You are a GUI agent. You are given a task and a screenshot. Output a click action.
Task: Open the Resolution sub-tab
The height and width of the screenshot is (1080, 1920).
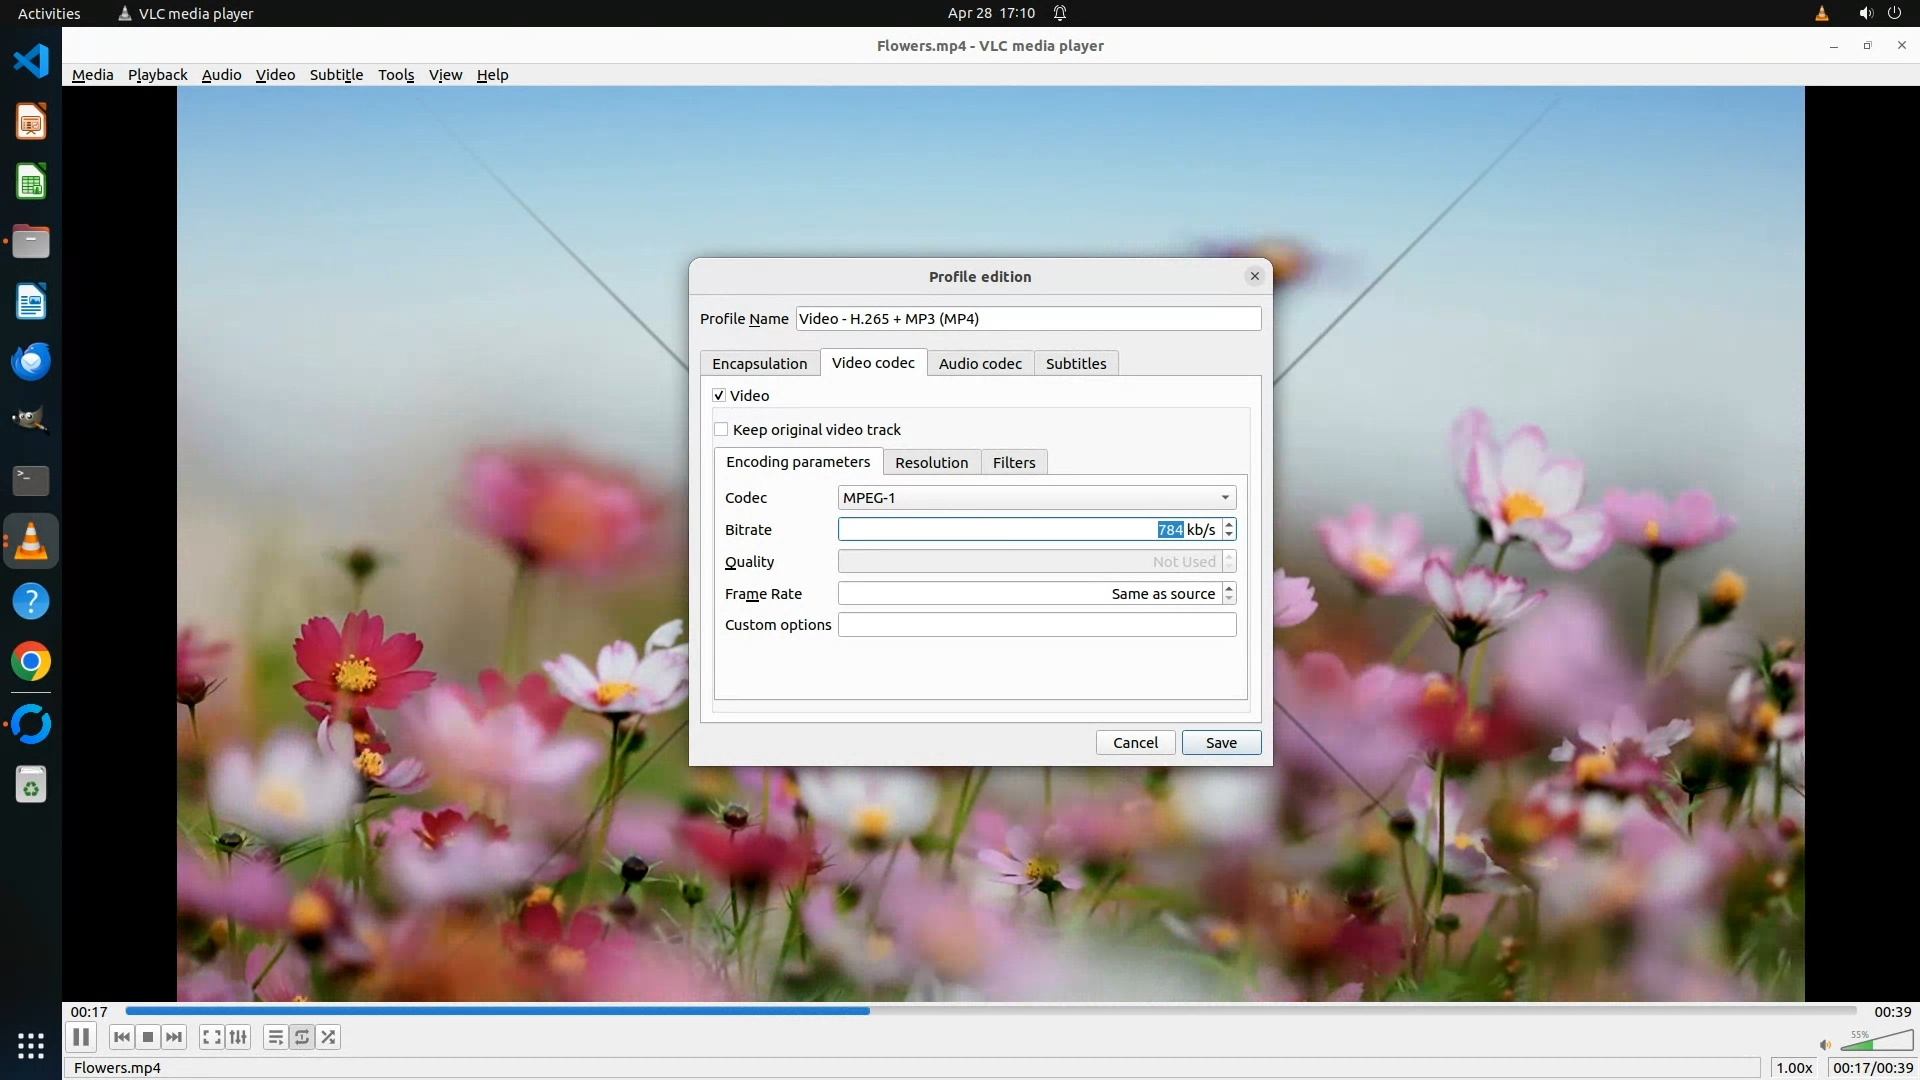tap(931, 462)
